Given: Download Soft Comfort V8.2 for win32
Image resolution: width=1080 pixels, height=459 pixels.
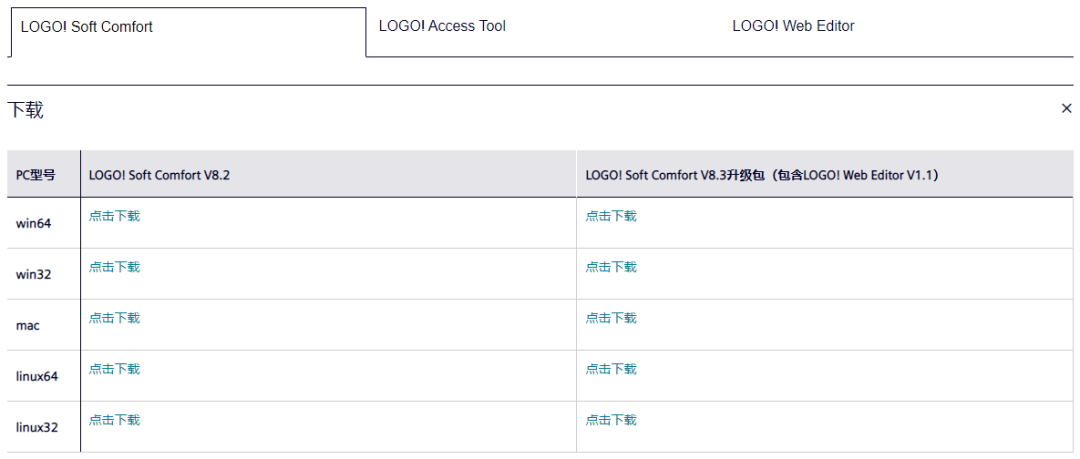Looking at the screenshot, I should point(114,267).
